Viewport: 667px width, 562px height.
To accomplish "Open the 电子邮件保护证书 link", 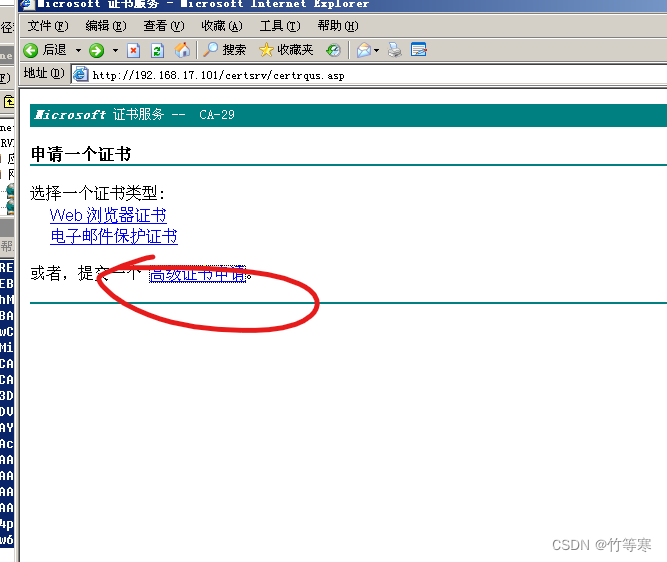I will [114, 236].
